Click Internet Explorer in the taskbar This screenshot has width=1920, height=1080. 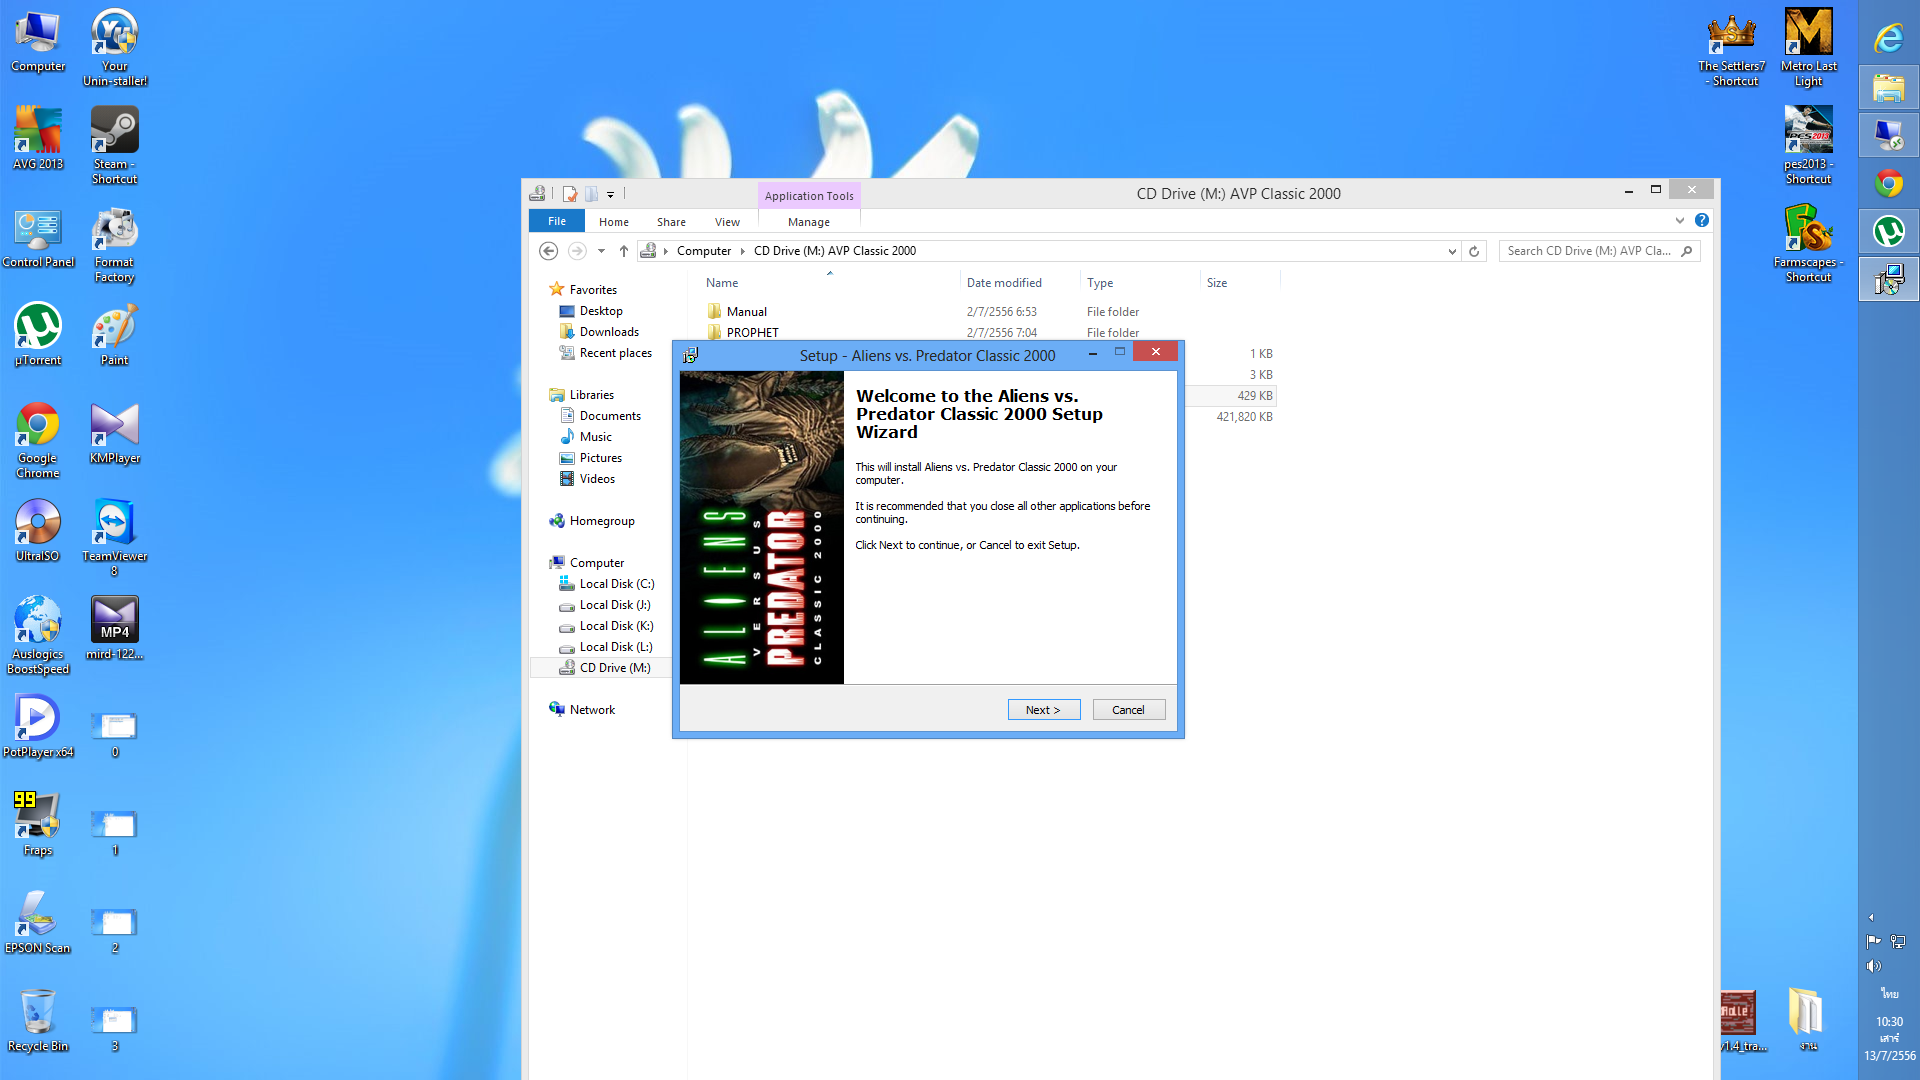[x=1888, y=38]
